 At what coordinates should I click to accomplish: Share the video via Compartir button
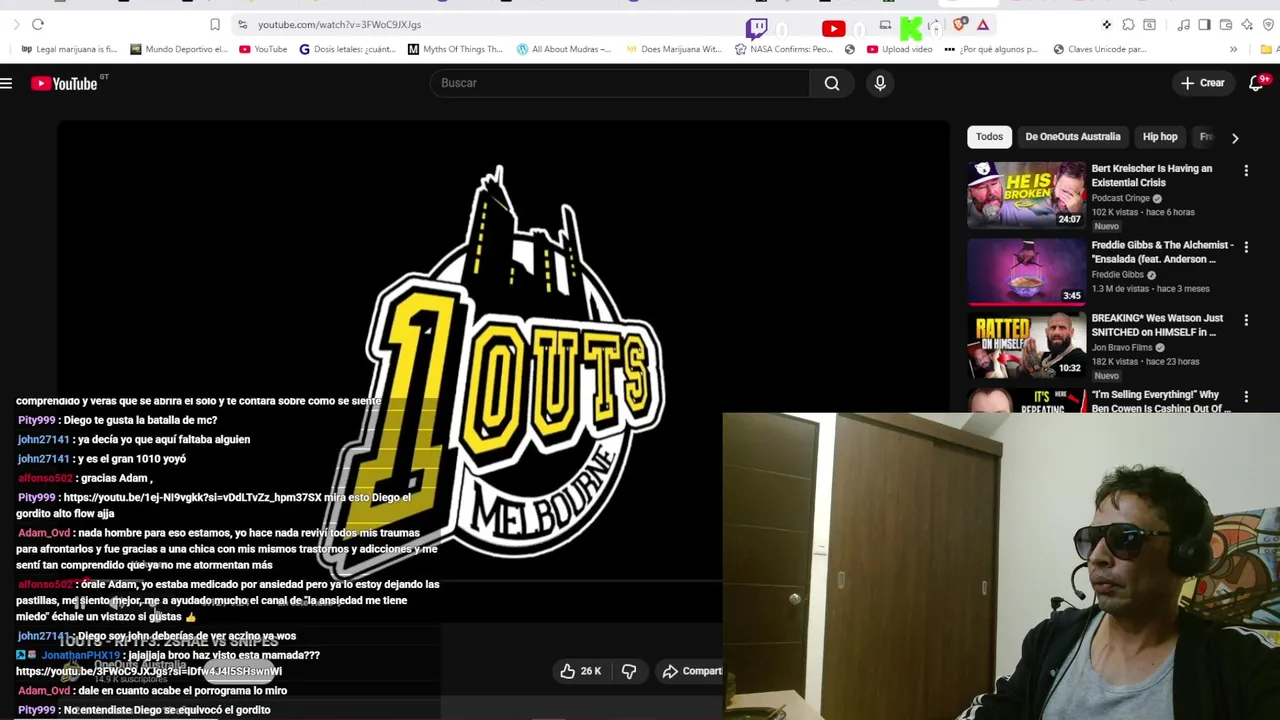point(692,671)
